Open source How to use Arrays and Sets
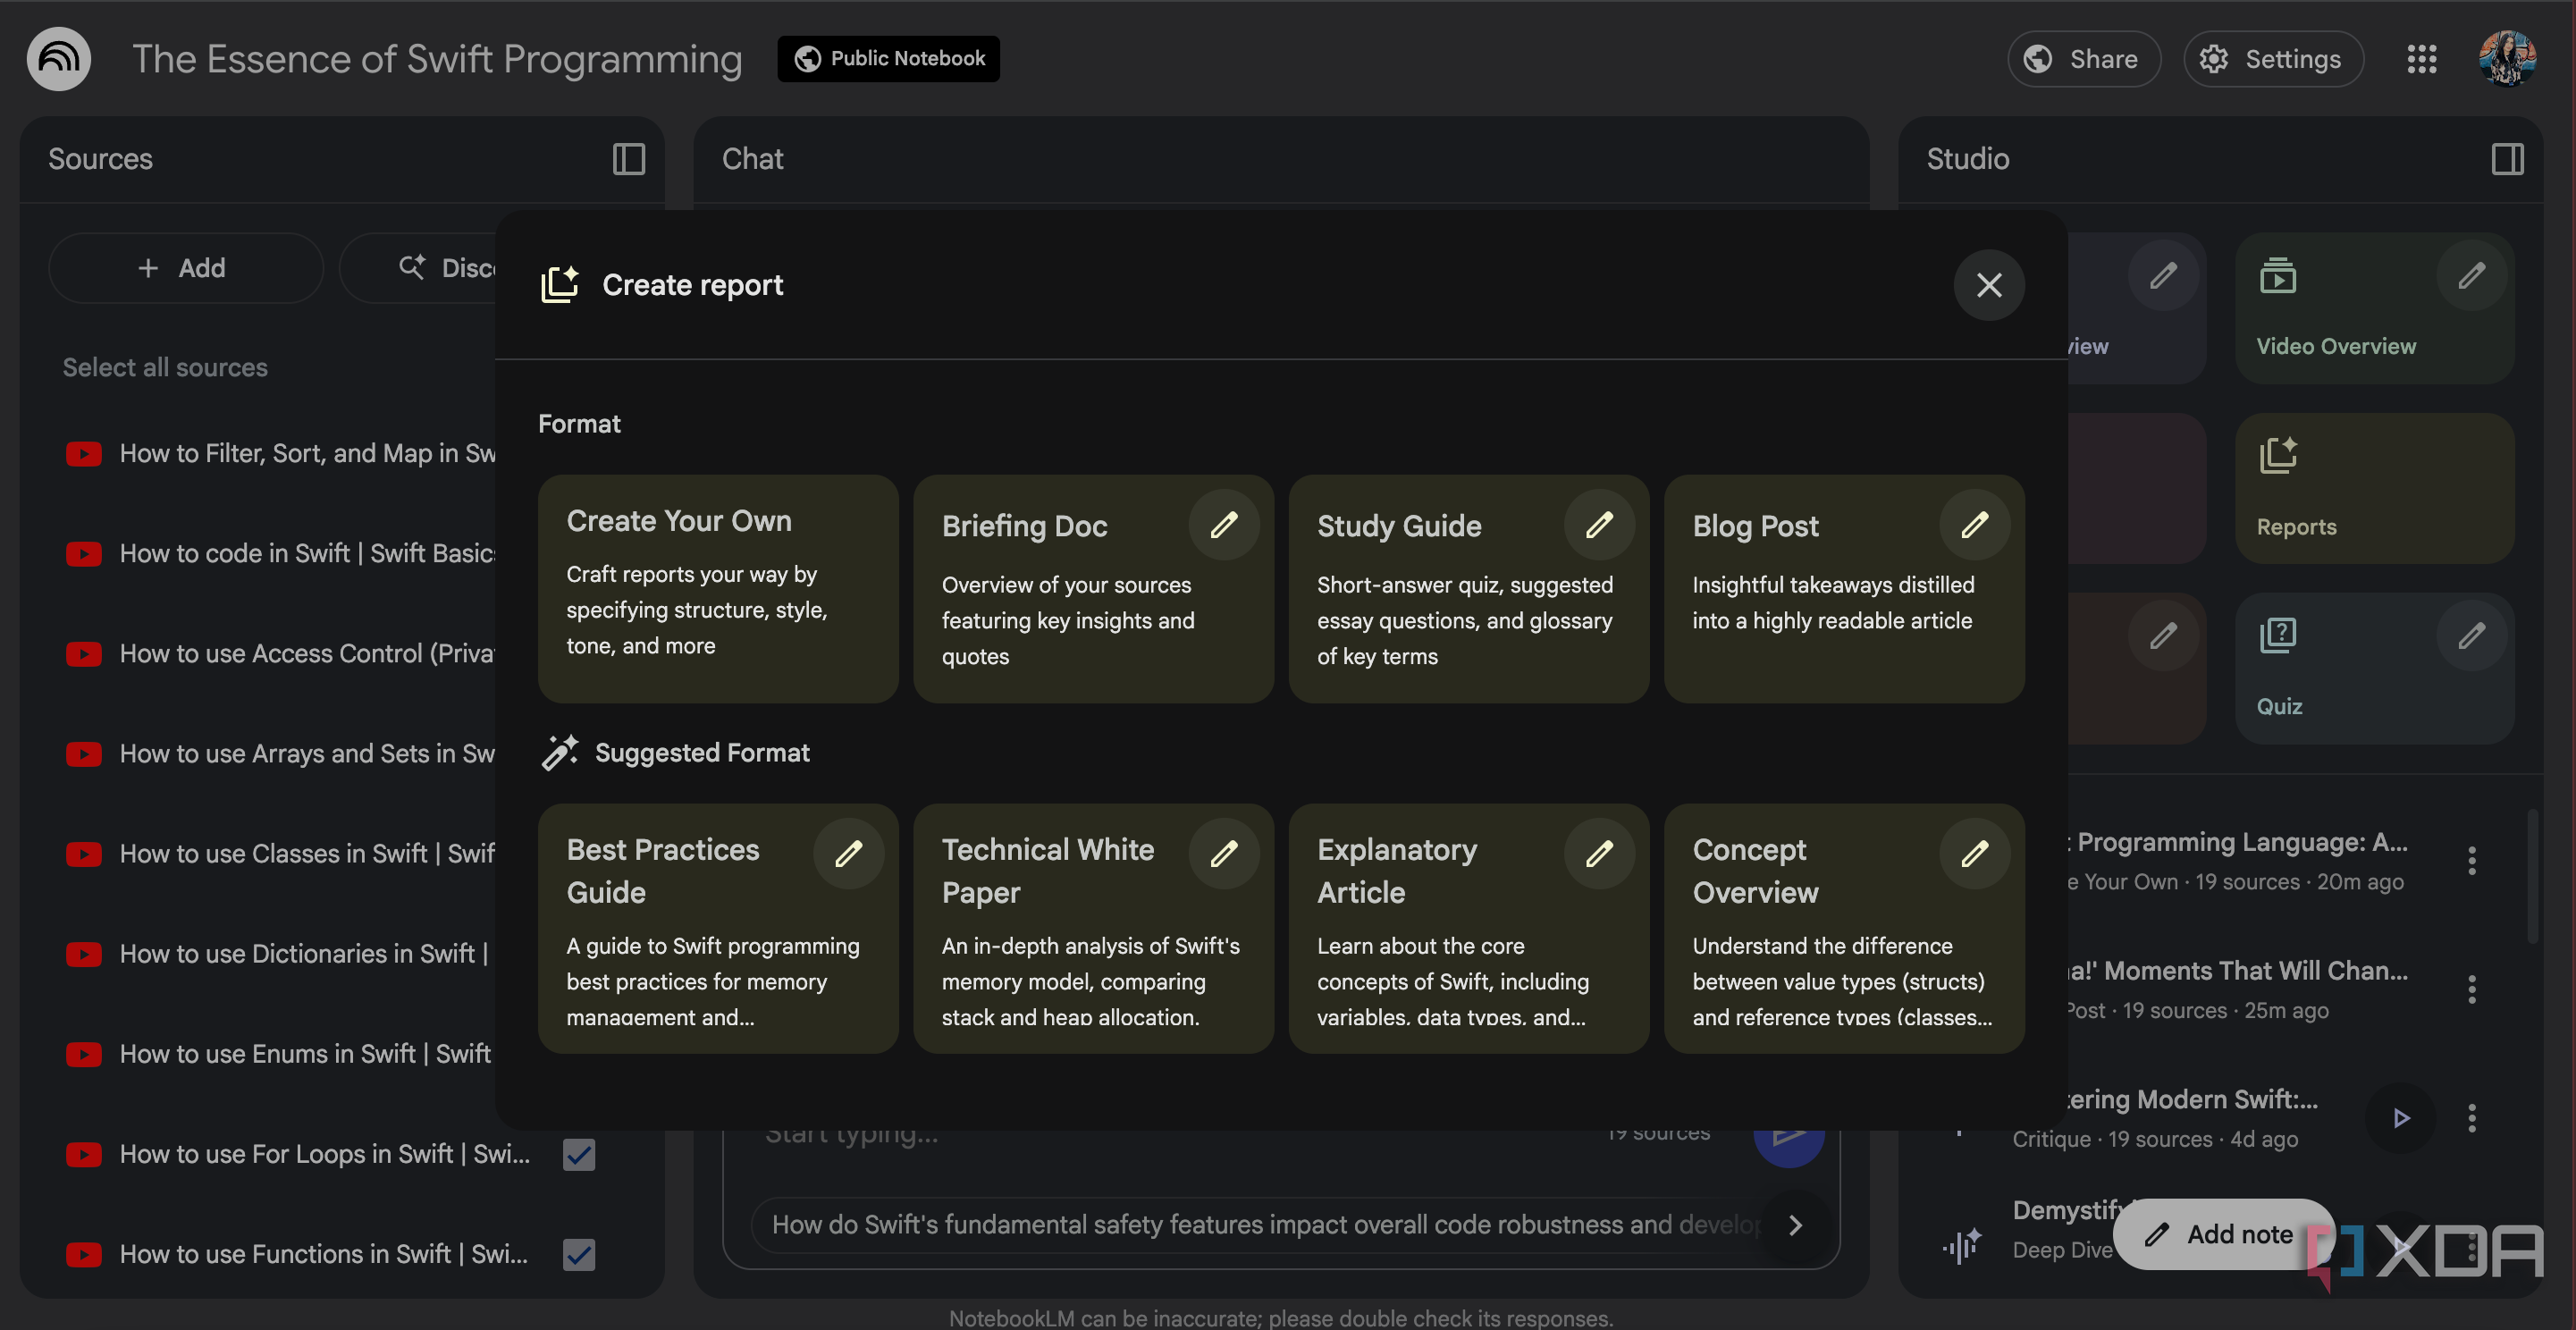 point(307,754)
